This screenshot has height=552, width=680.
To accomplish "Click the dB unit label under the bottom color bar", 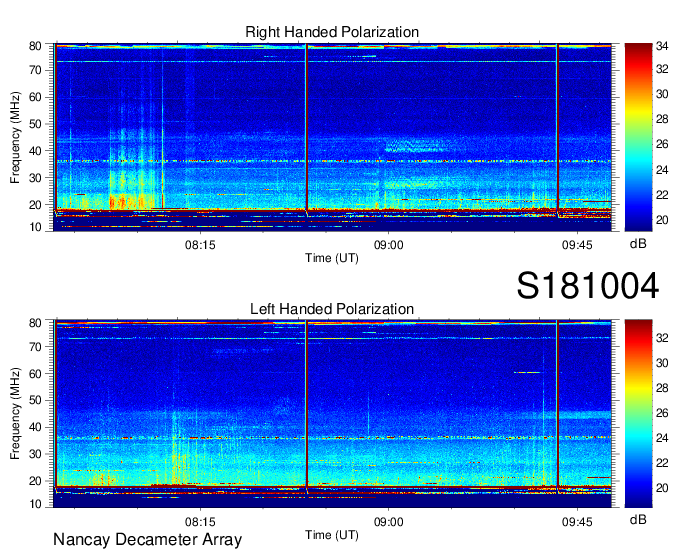I will click(638, 520).
